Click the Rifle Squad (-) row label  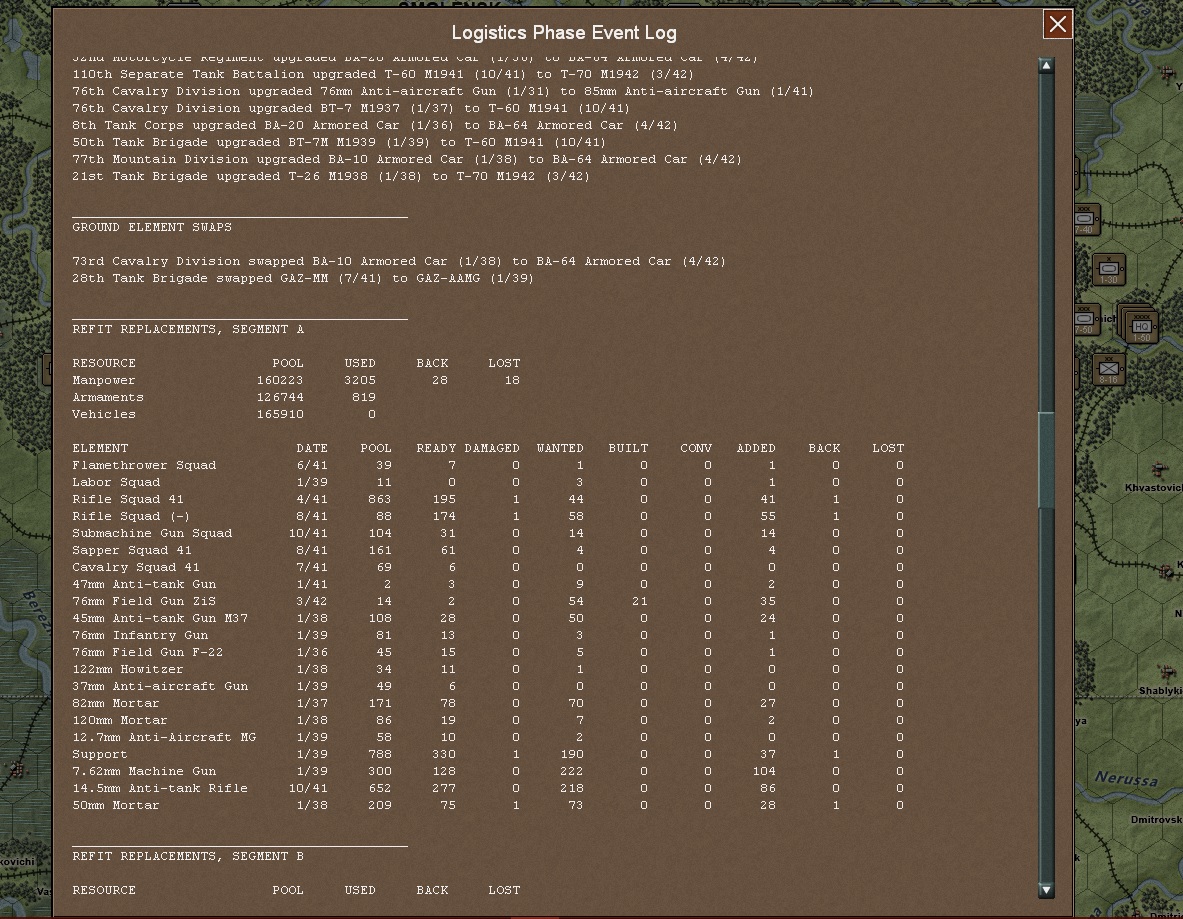tap(131, 516)
